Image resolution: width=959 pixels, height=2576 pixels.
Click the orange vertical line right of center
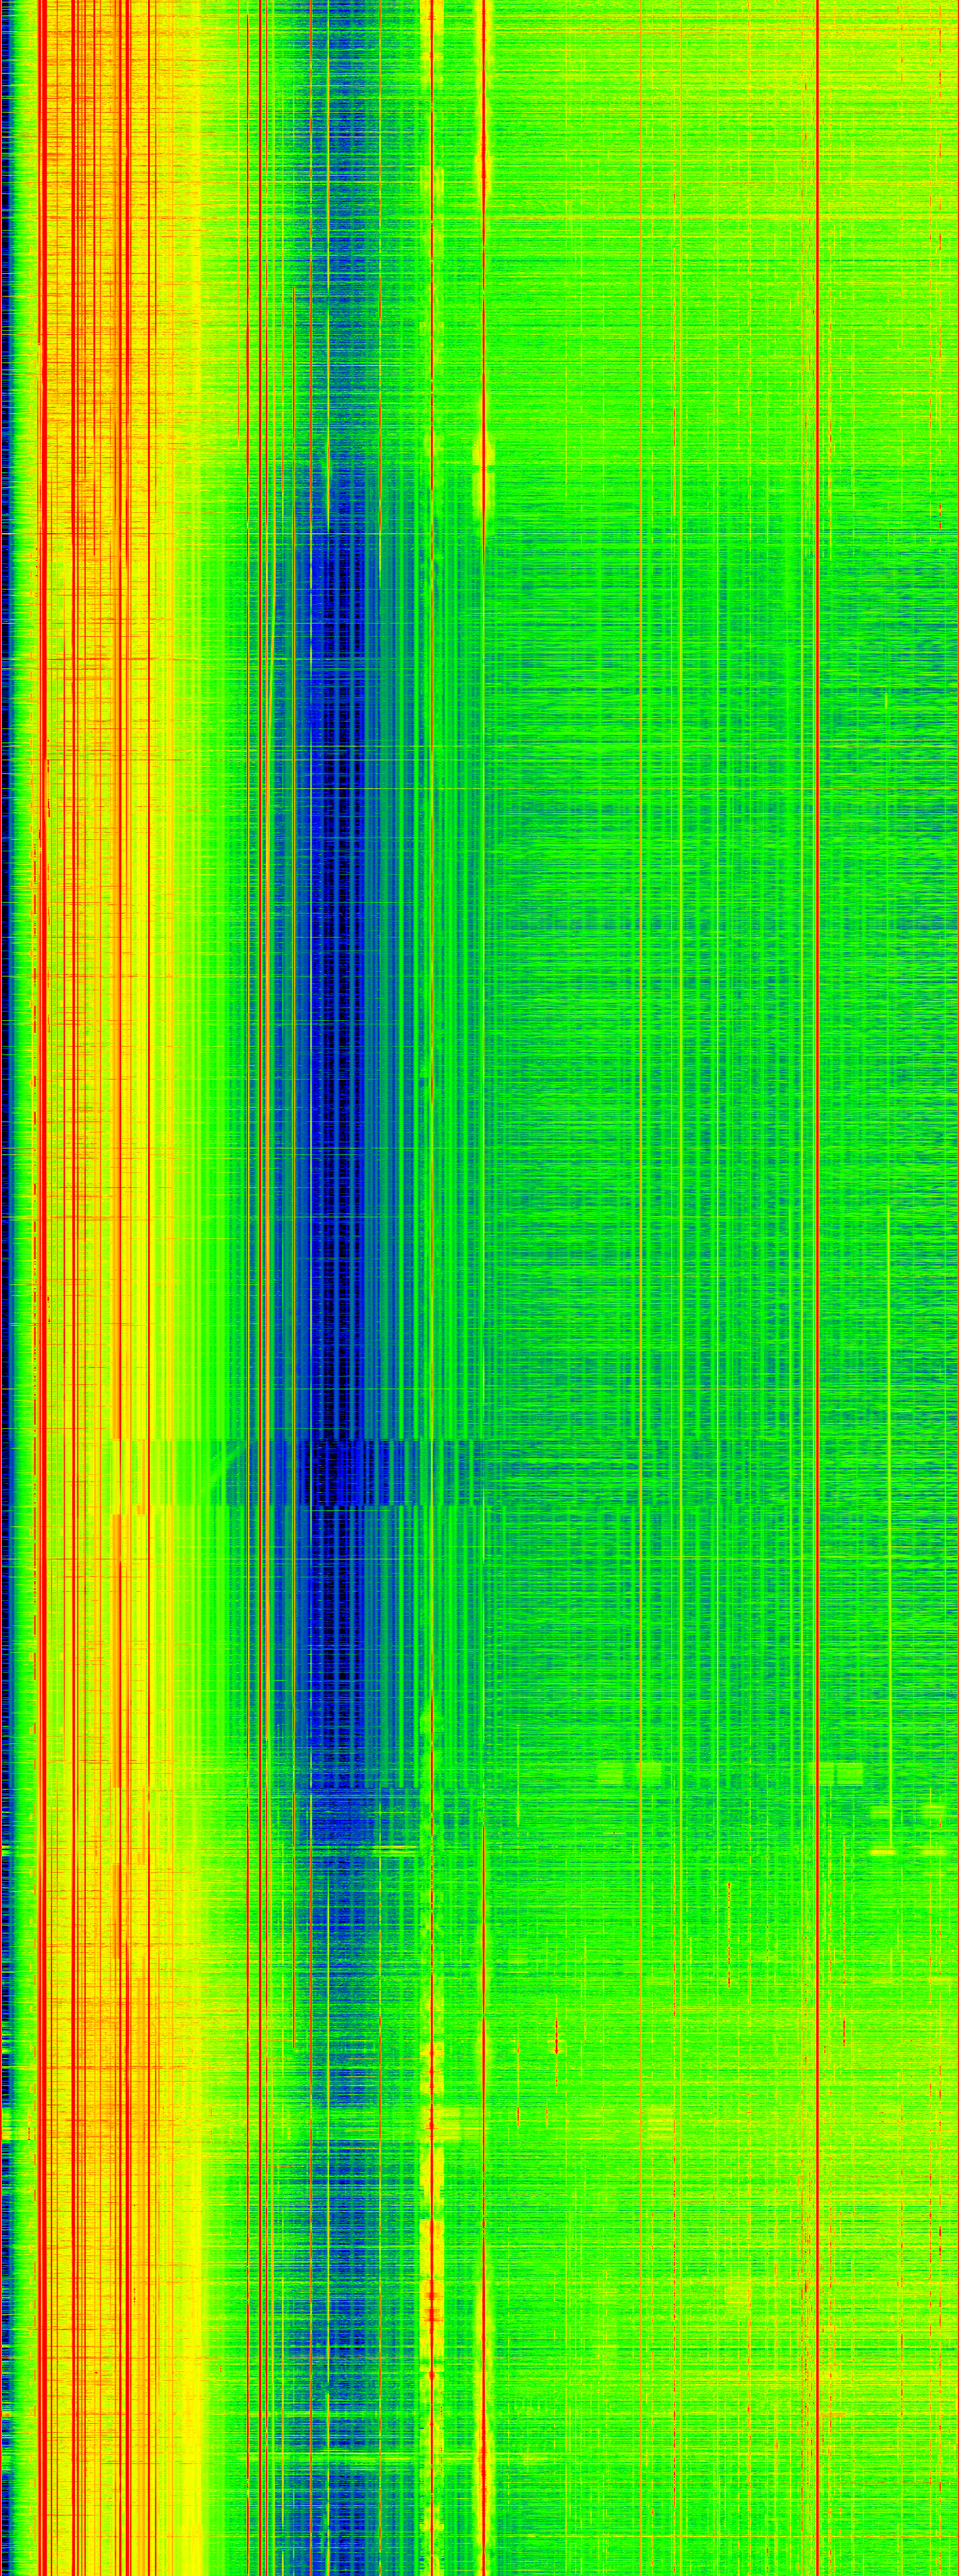pyautogui.click(x=641, y=1000)
